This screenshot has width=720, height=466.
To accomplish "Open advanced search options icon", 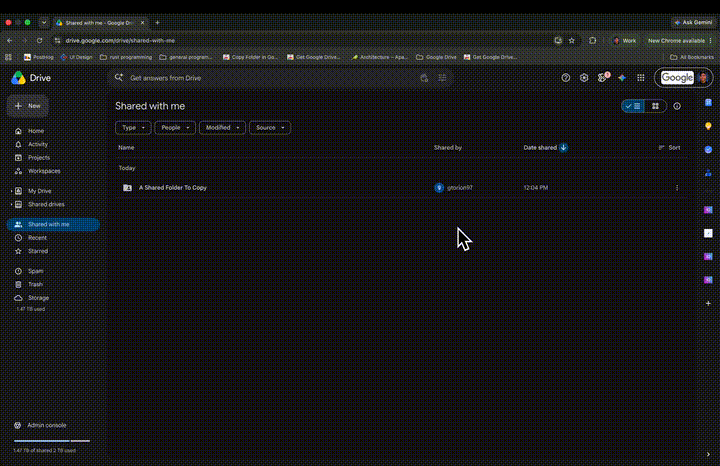I will pos(442,78).
